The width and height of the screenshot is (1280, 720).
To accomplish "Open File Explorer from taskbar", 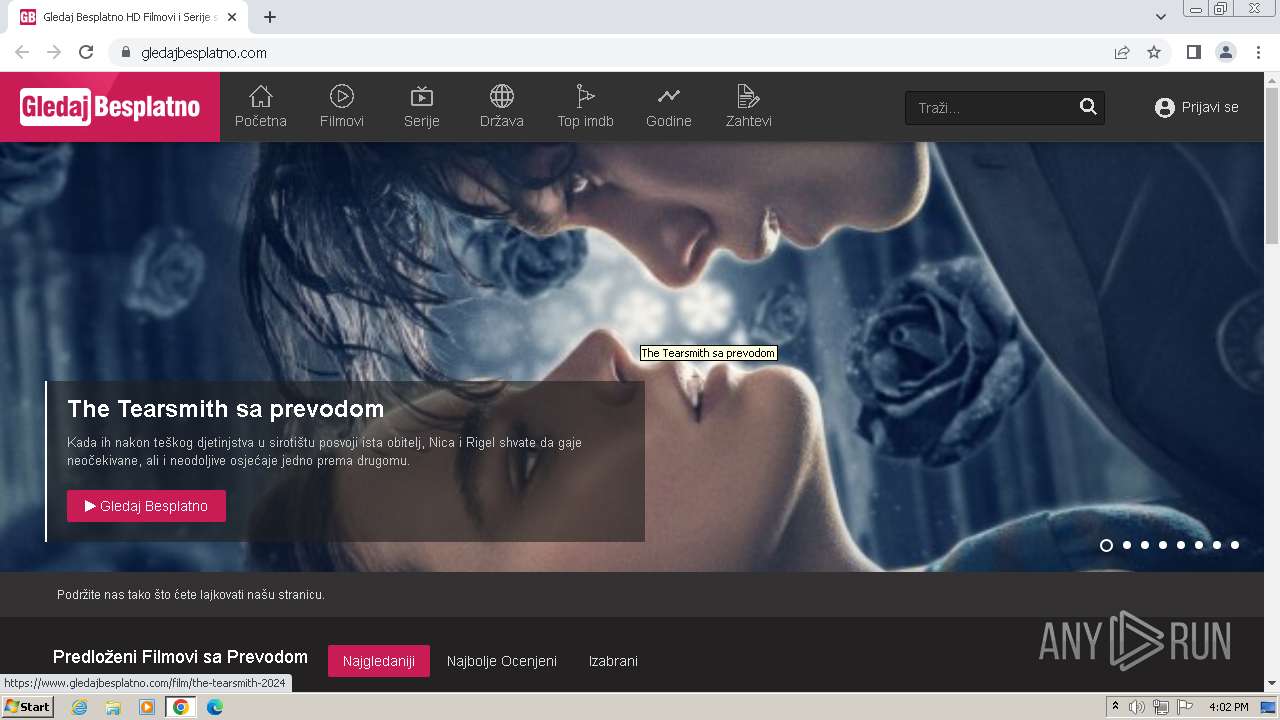I will click(x=113, y=707).
